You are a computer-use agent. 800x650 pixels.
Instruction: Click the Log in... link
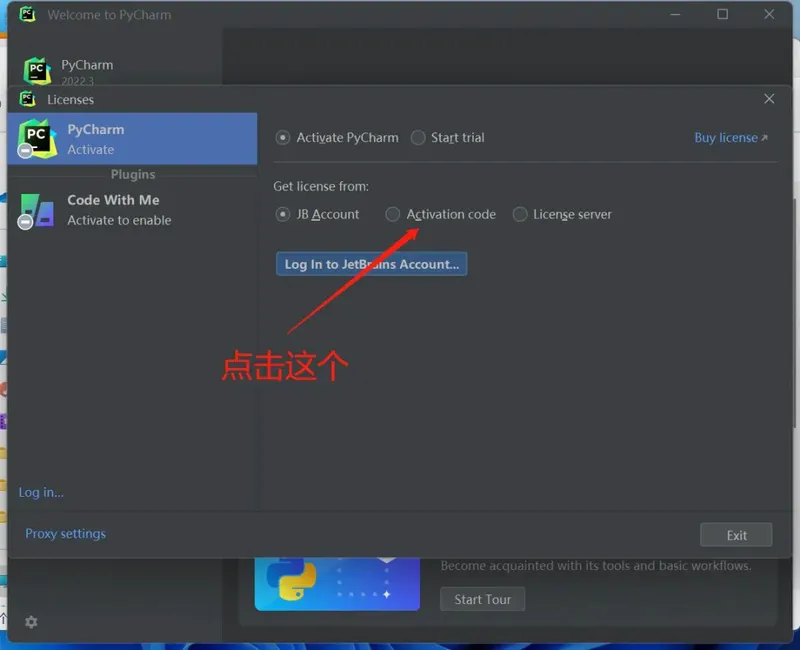click(x=41, y=492)
